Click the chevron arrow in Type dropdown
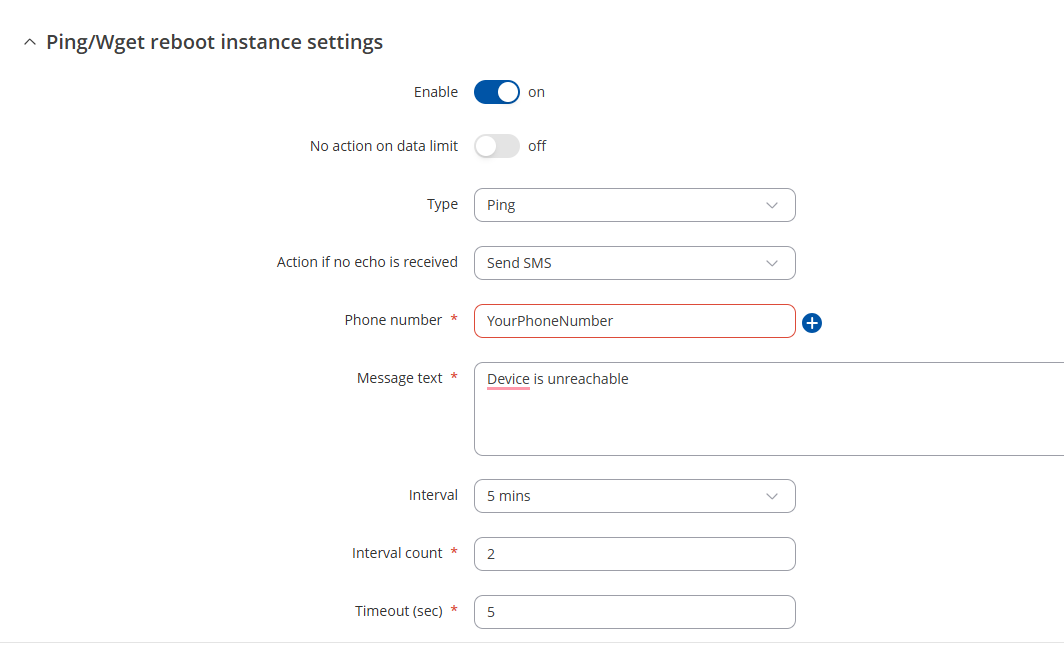 [772, 205]
